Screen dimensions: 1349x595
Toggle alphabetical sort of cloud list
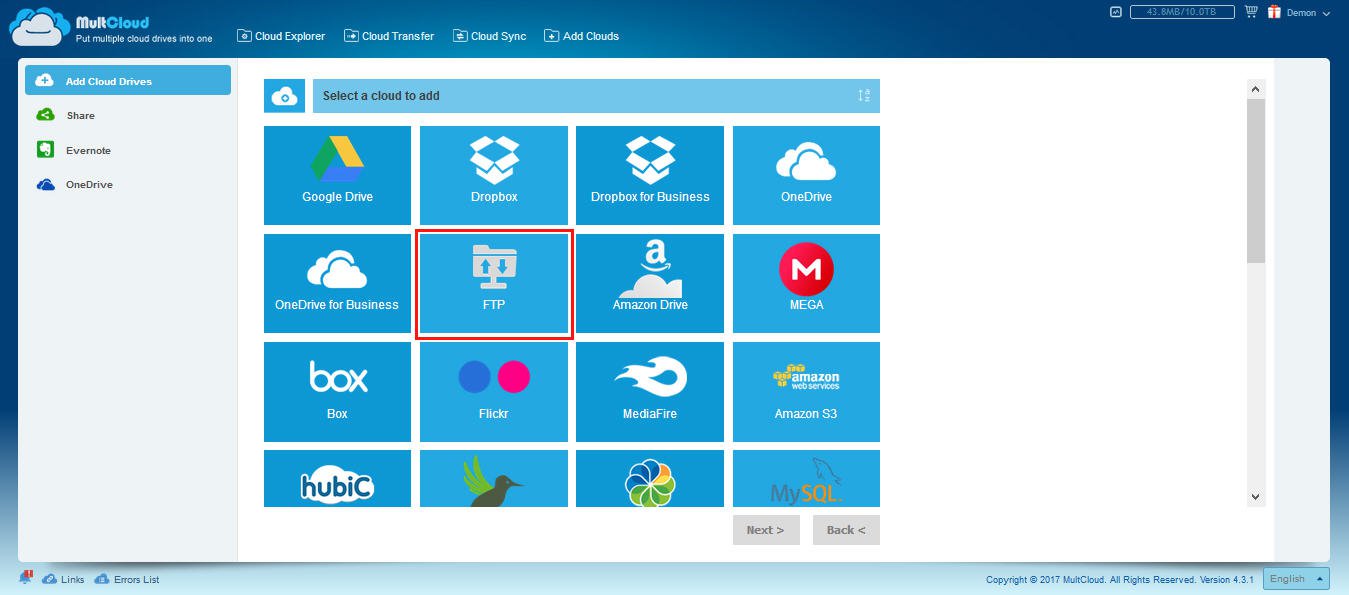coord(863,96)
